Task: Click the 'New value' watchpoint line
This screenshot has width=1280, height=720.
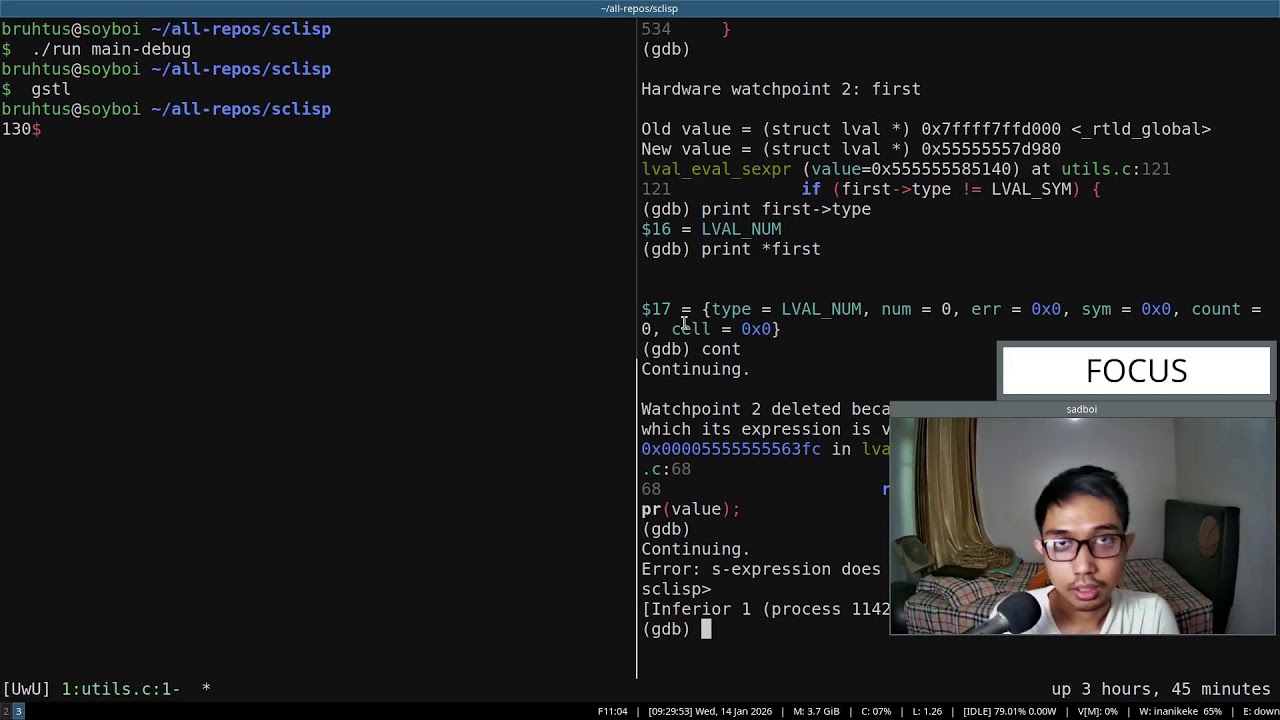Action: (851, 149)
